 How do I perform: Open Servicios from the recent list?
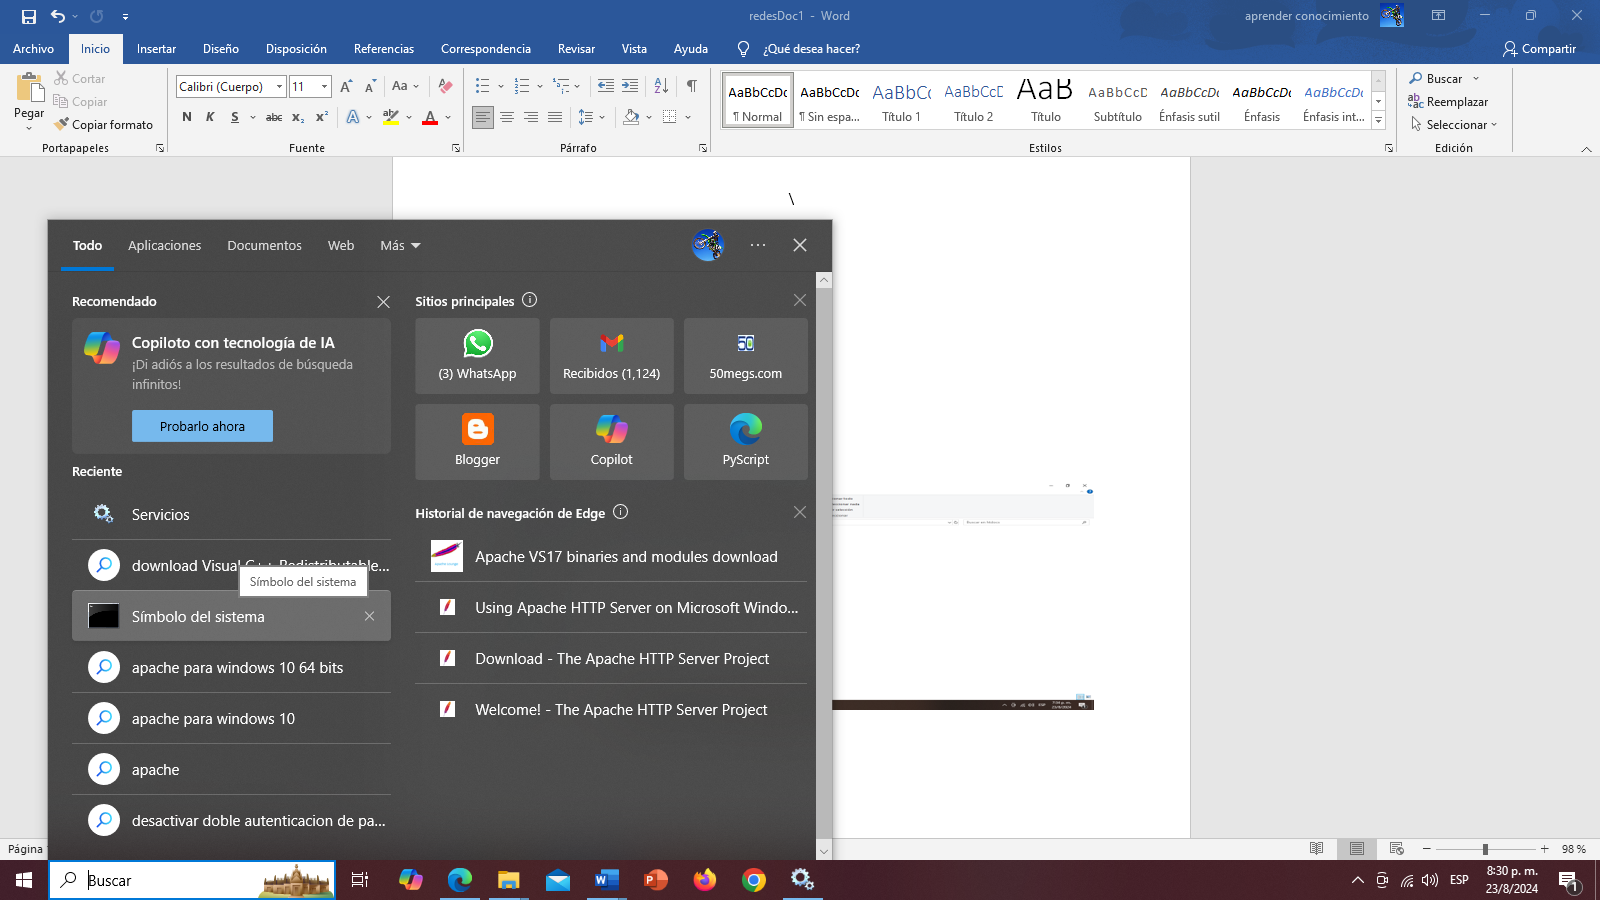tap(231, 515)
